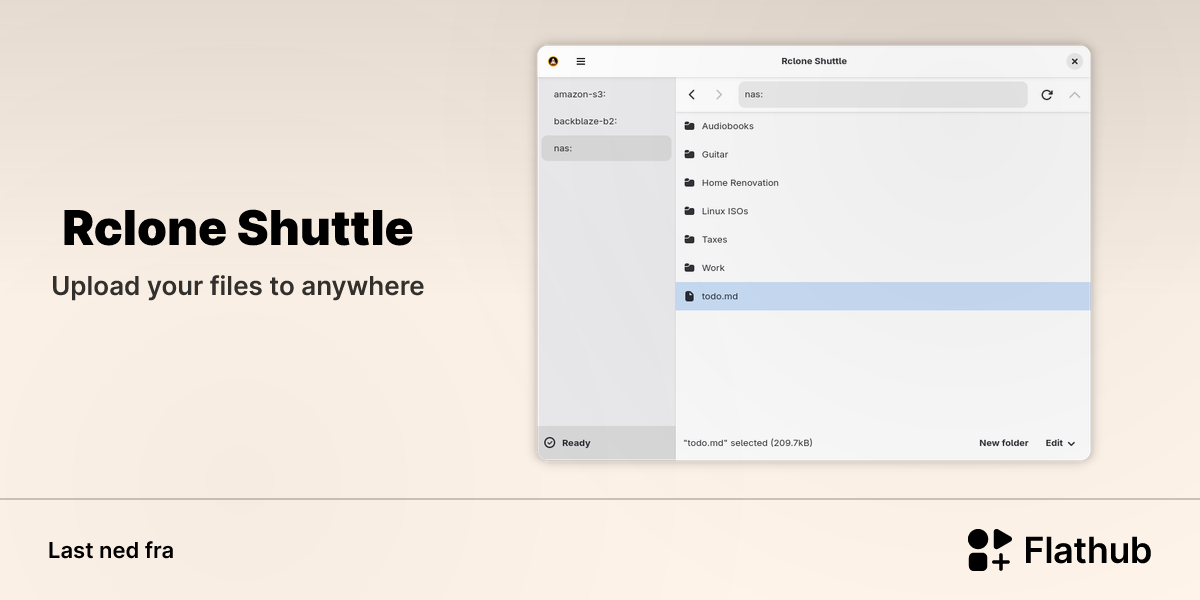Click the todo.md file icon
Image resolution: width=1200 pixels, height=600 pixels.
689,296
